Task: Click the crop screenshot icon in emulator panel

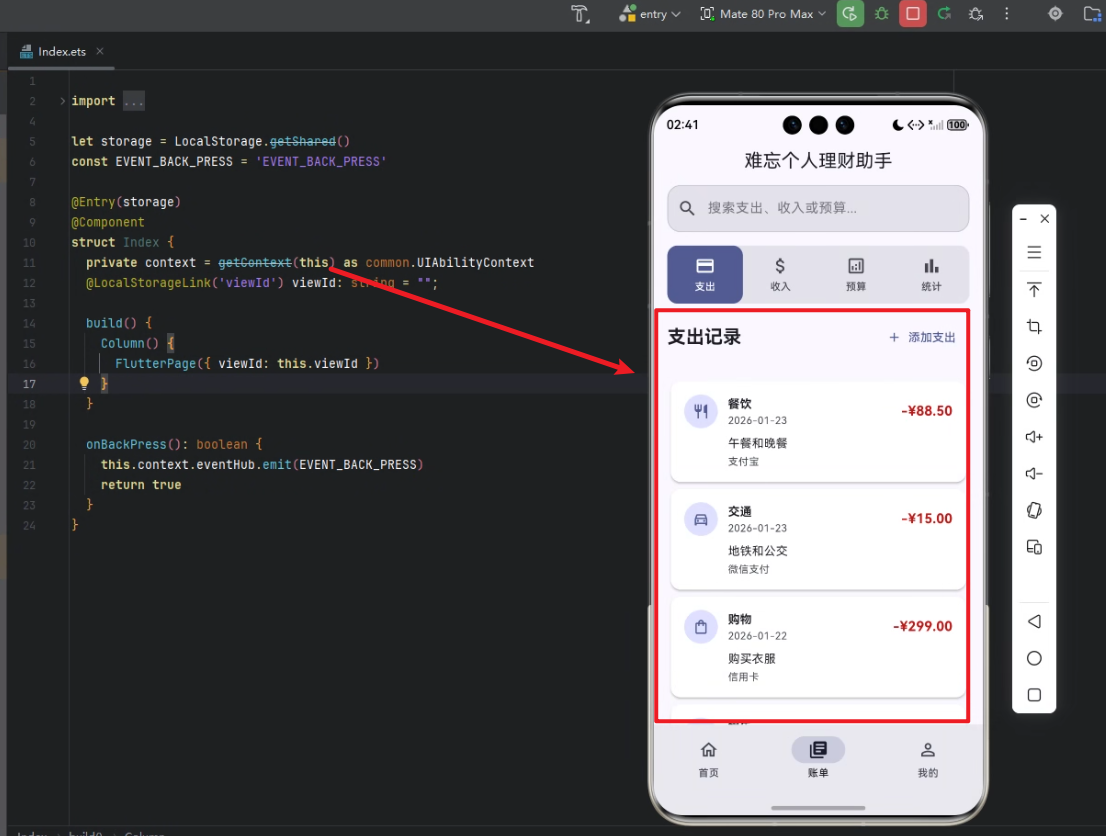Action: coord(1034,327)
